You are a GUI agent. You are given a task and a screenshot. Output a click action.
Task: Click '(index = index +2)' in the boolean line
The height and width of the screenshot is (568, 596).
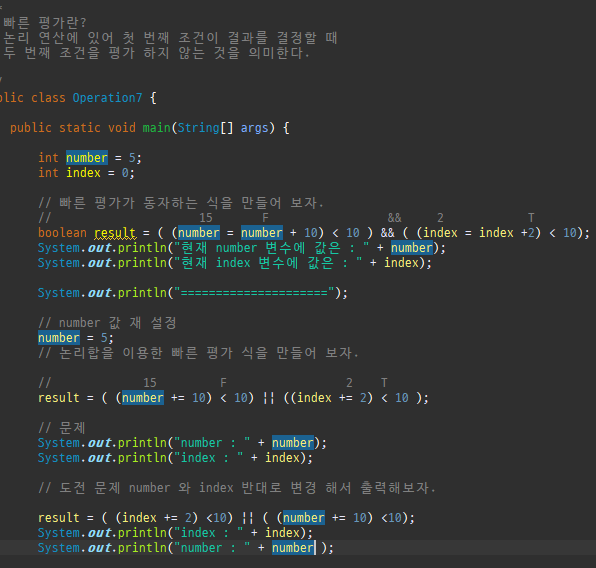tap(479, 233)
